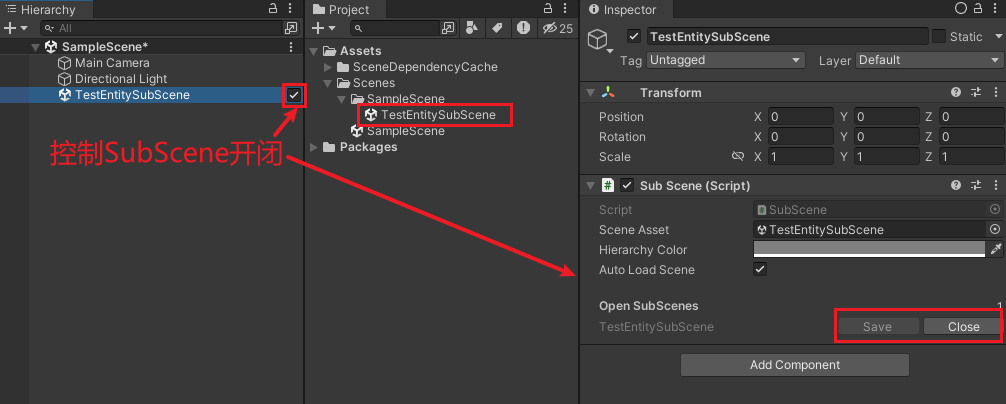Open Project panel options menu
Screen dimensions: 1006x404
point(565,8)
